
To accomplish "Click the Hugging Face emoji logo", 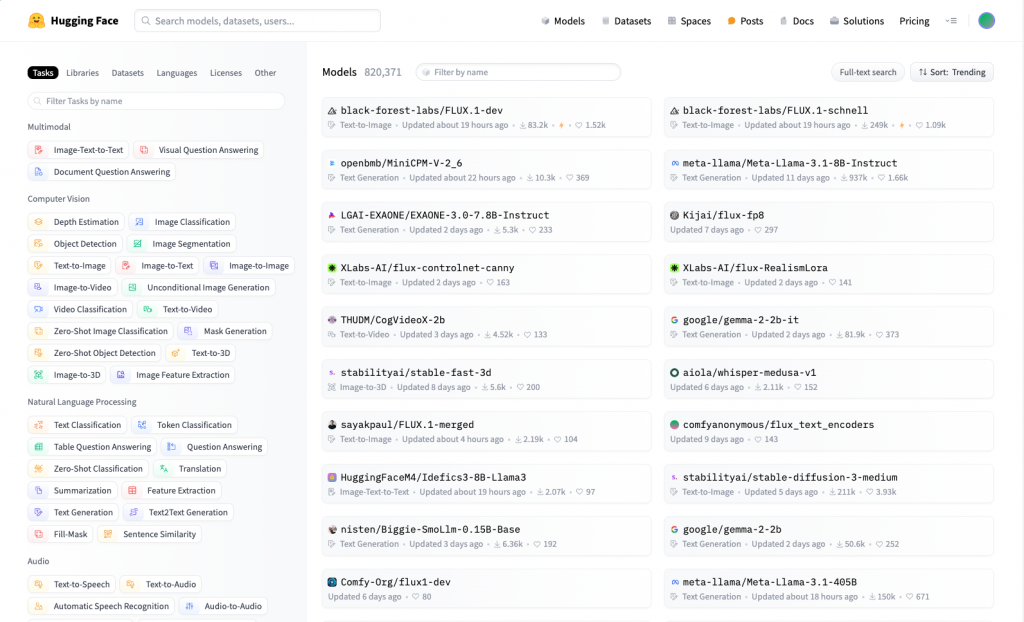I will [x=37, y=20].
